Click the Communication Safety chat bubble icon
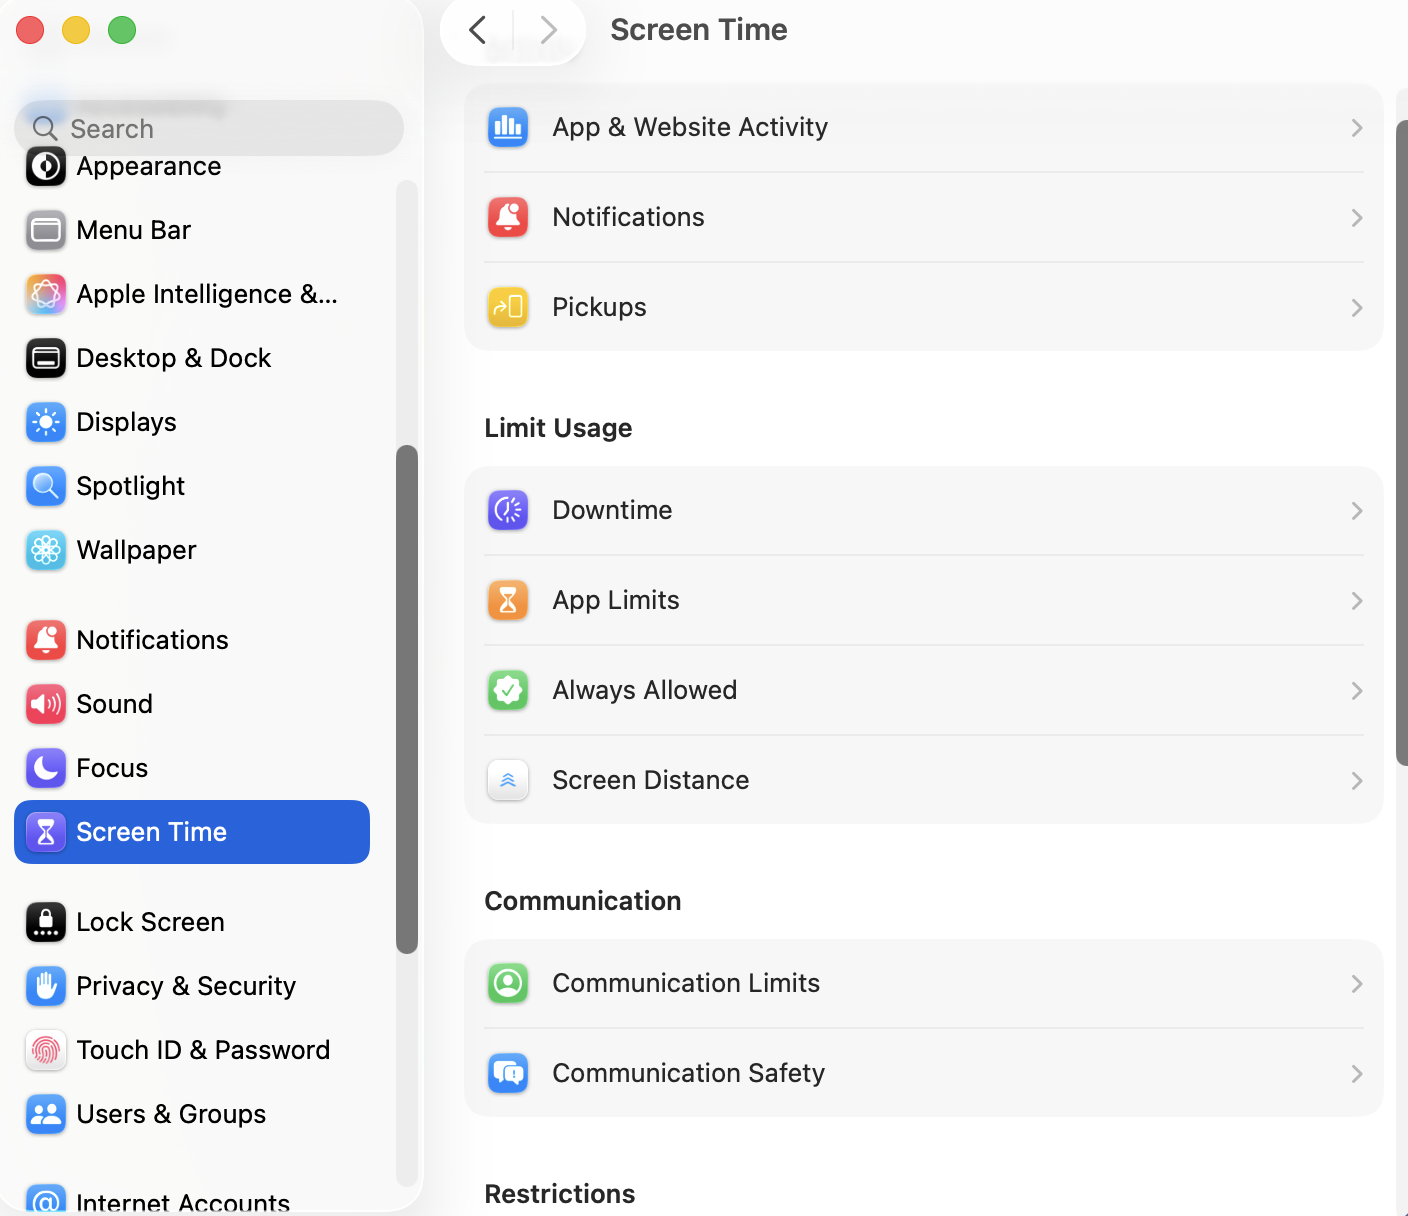The image size is (1408, 1216). point(508,1073)
